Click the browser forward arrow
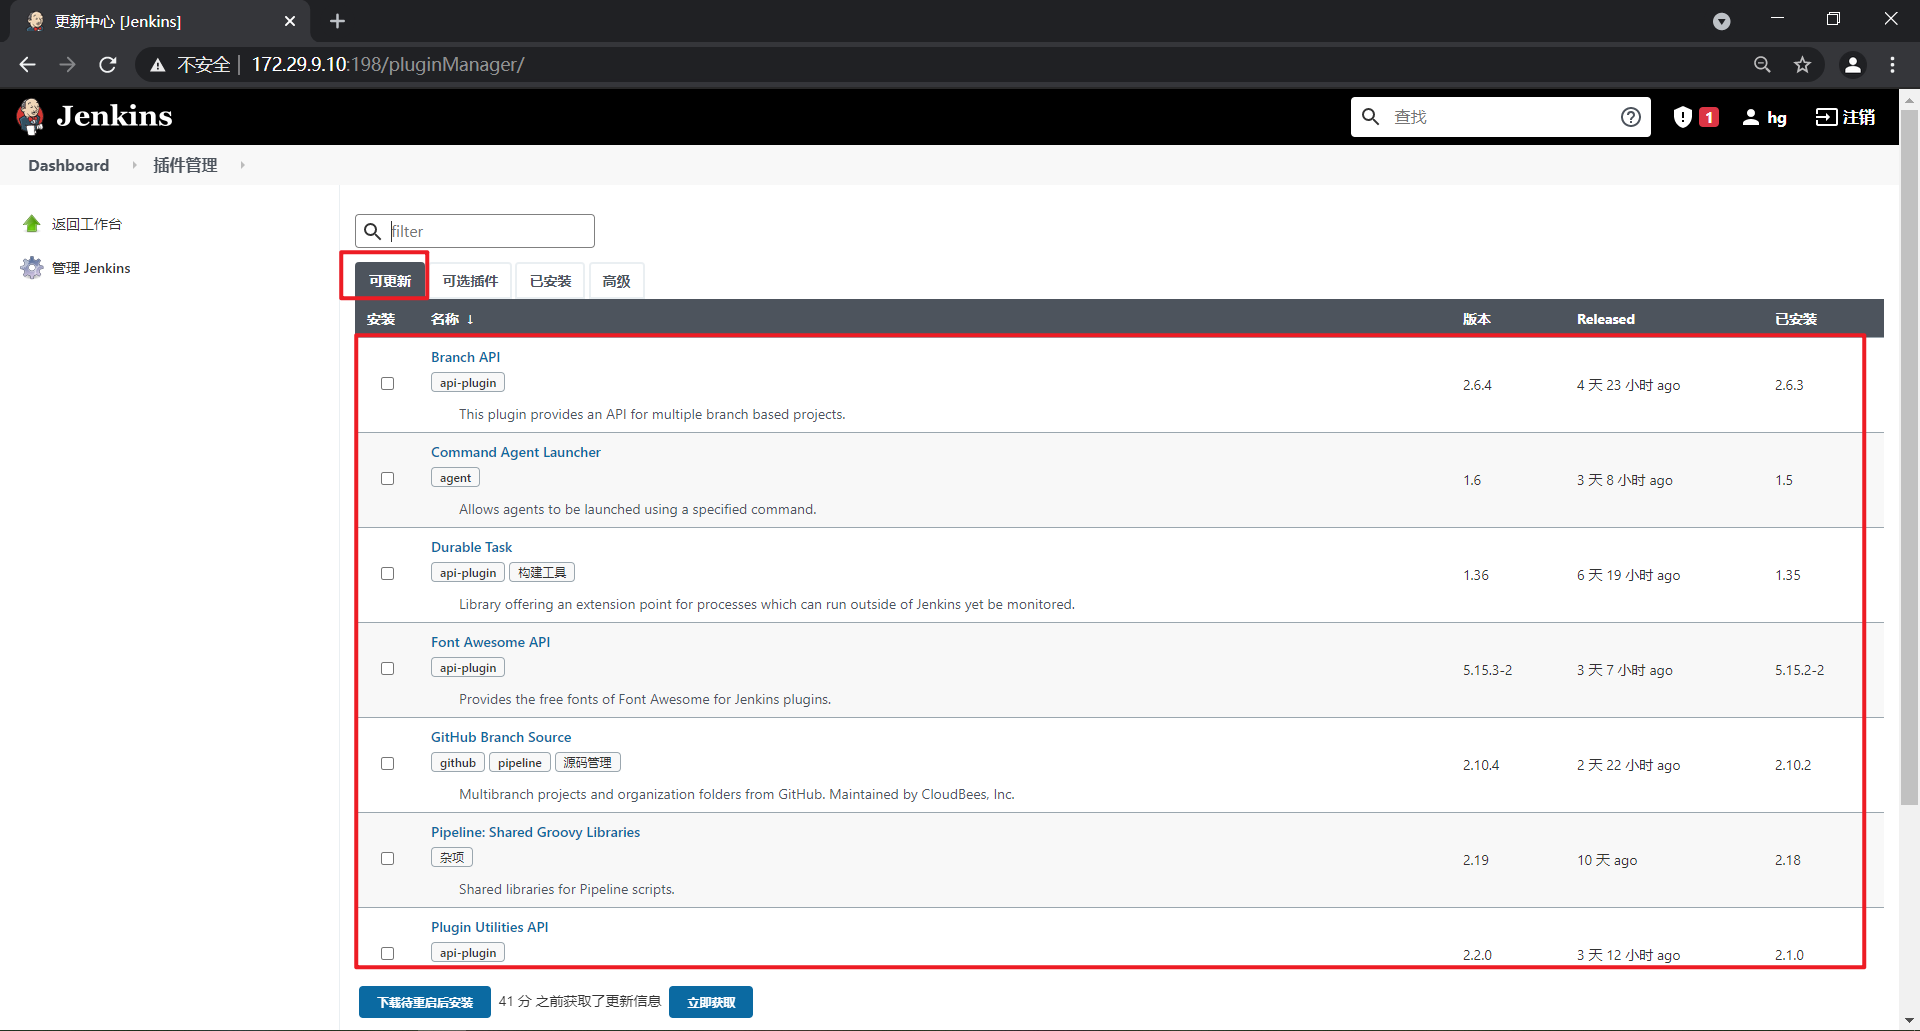1920x1031 pixels. pyautogui.click(x=67, y=64)
